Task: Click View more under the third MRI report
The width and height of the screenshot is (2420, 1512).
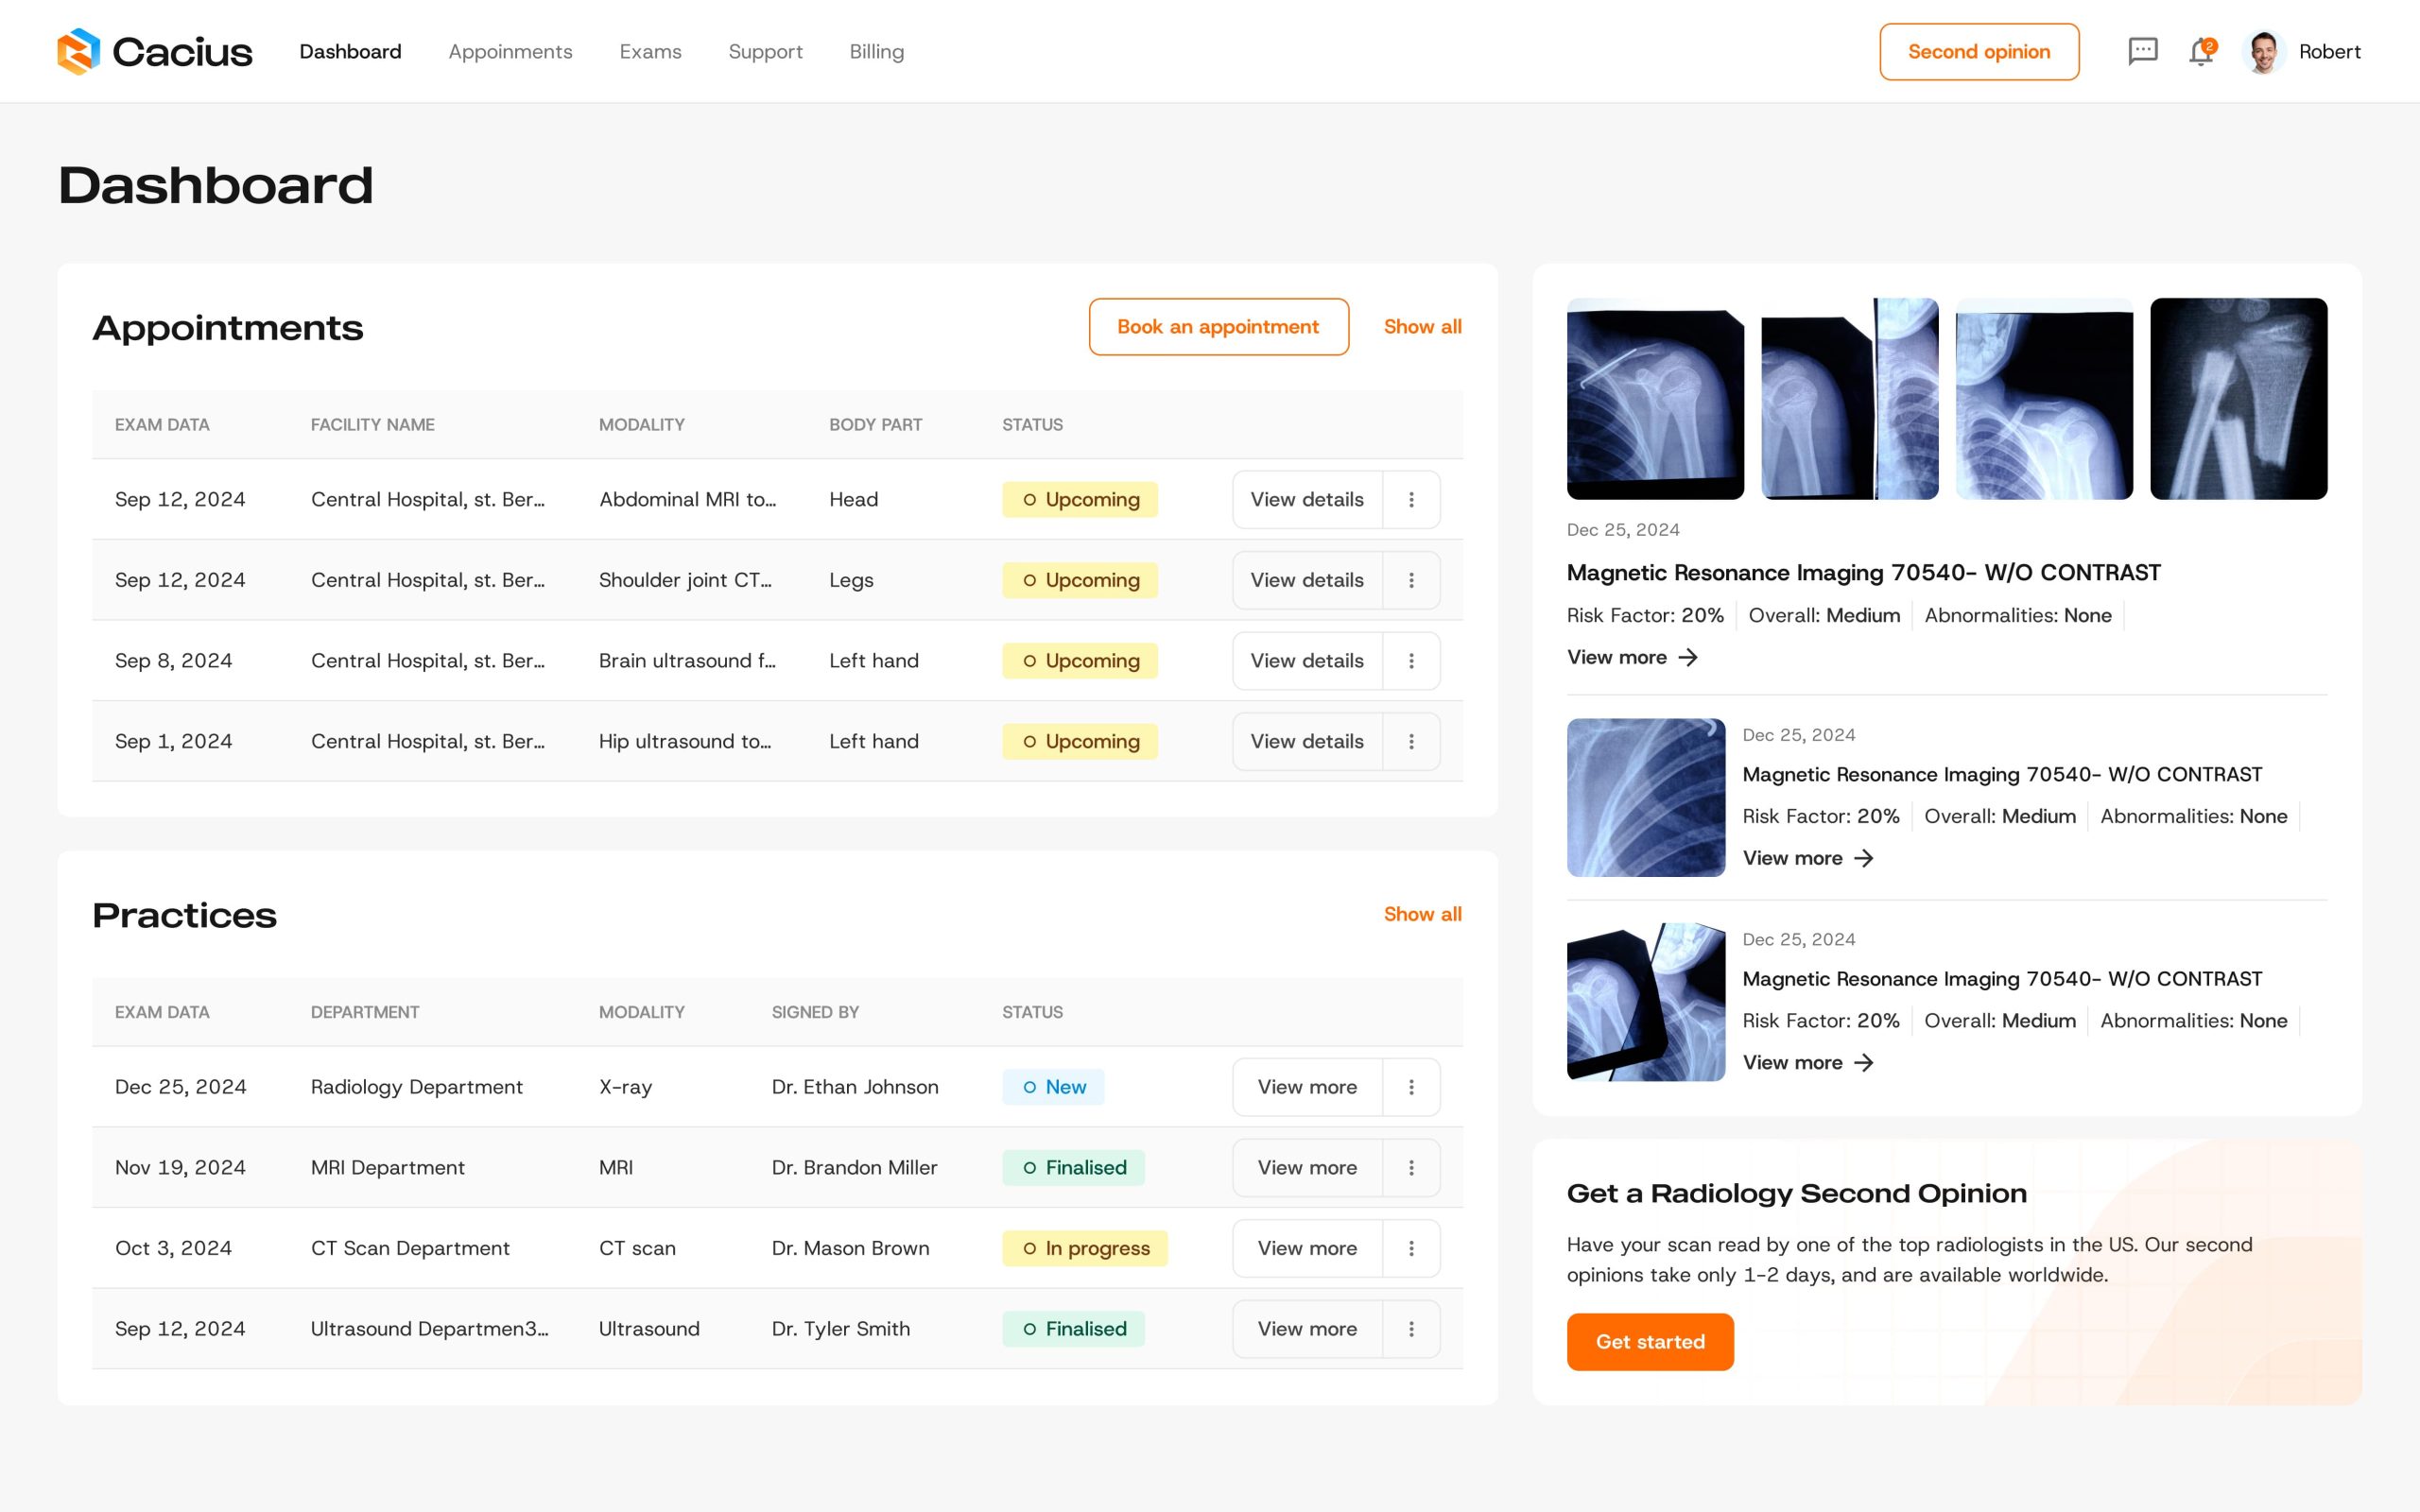Action: coord(1808,1063)
